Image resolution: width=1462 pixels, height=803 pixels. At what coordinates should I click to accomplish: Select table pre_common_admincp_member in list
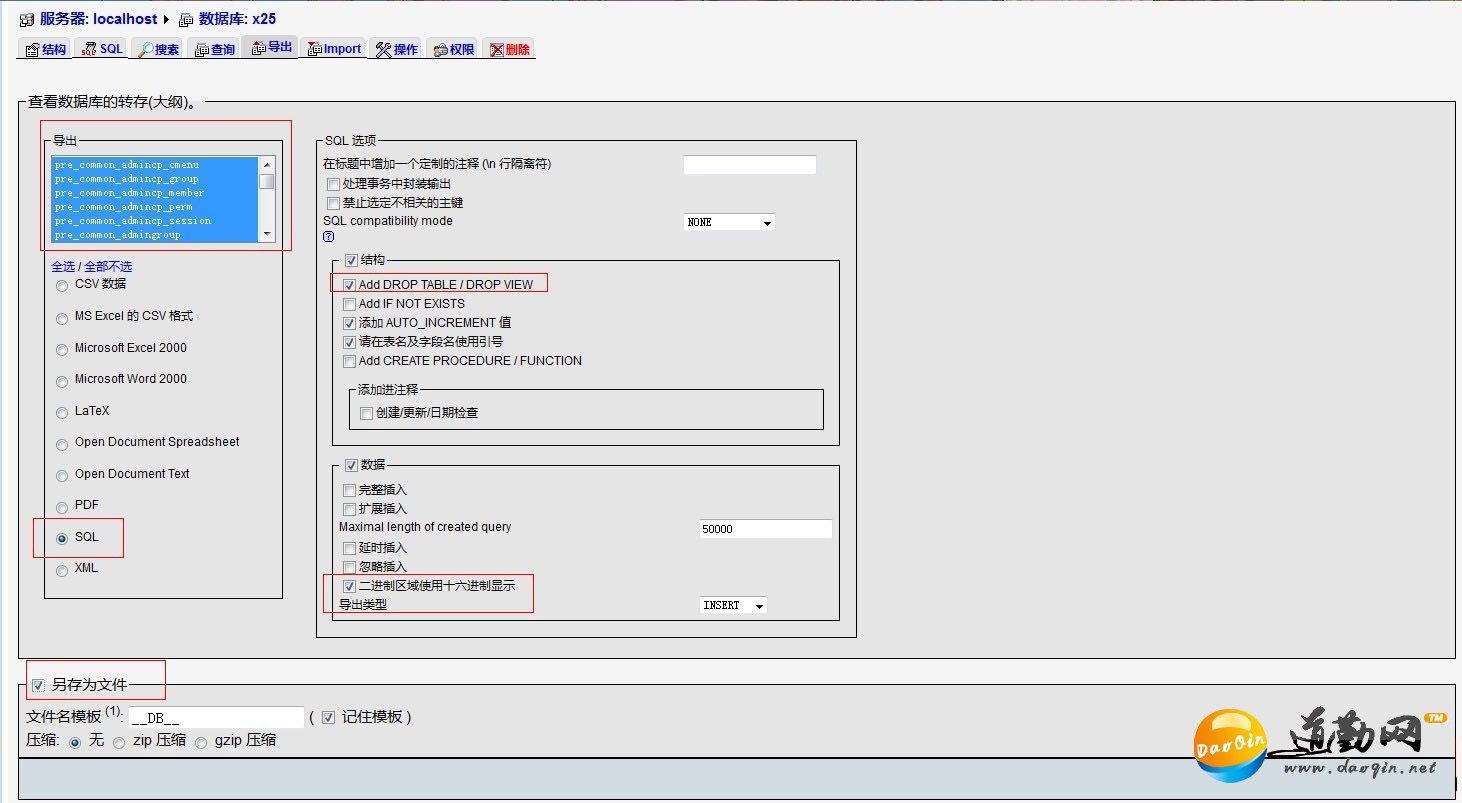click(155, 192)
